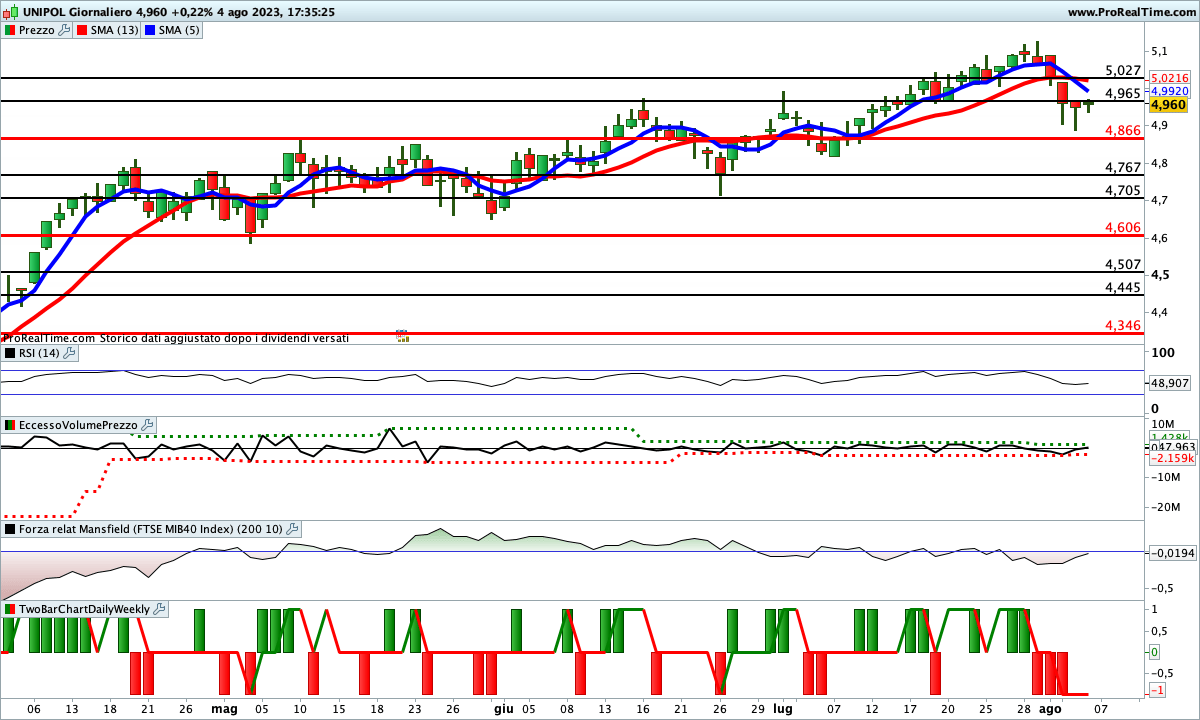The height and width of the screenshot is (720, 1200).
Task: Click the blue SMA (5) color swatch
Action: [x=151, y=30]
